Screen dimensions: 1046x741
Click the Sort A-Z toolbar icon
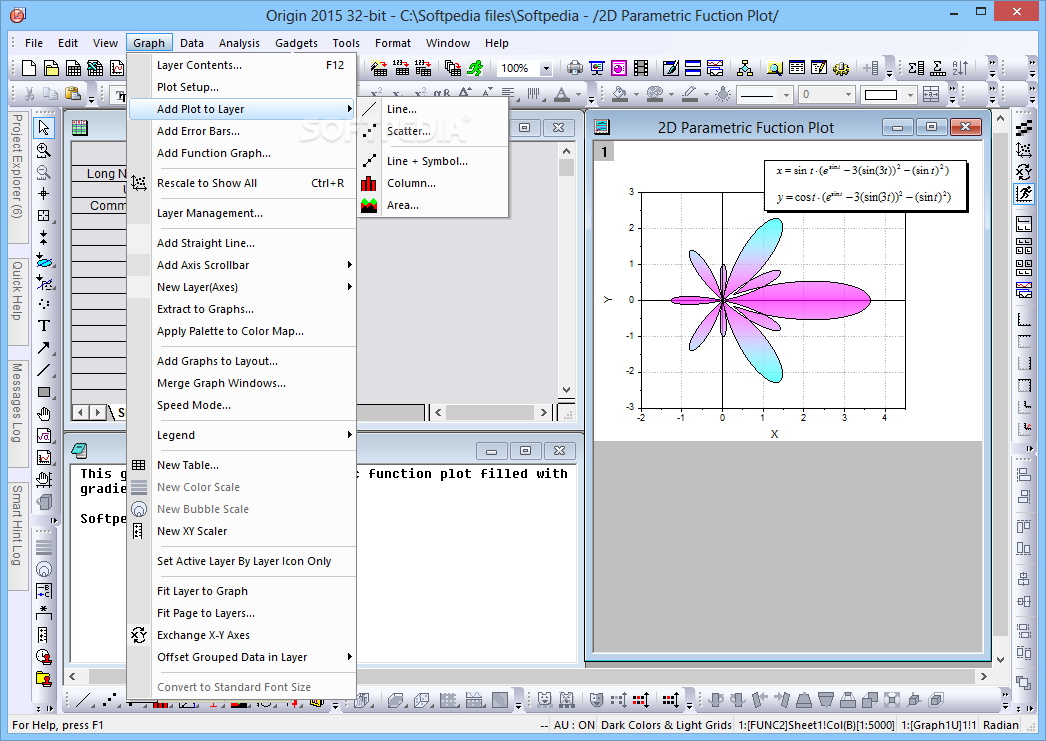960,67
